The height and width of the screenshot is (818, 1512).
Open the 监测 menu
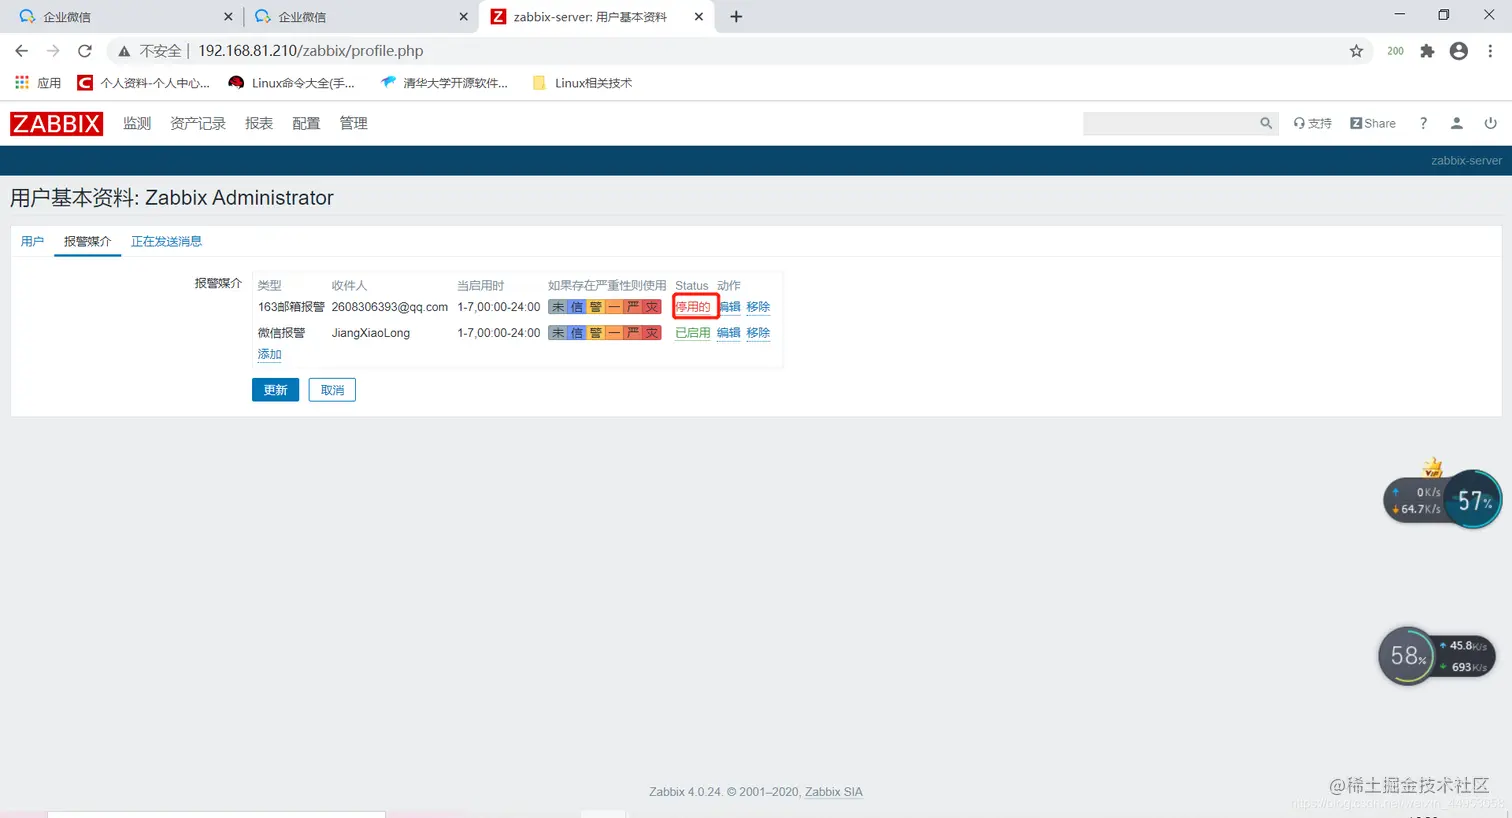pos(137,123)
